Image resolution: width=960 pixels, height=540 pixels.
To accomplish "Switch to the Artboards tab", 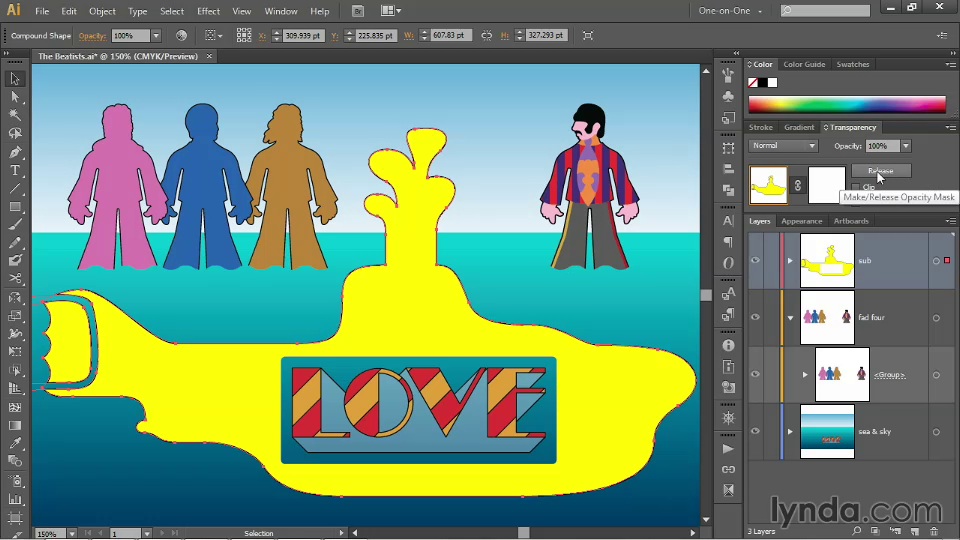I will pyautogui.click(x=851, y=221).
